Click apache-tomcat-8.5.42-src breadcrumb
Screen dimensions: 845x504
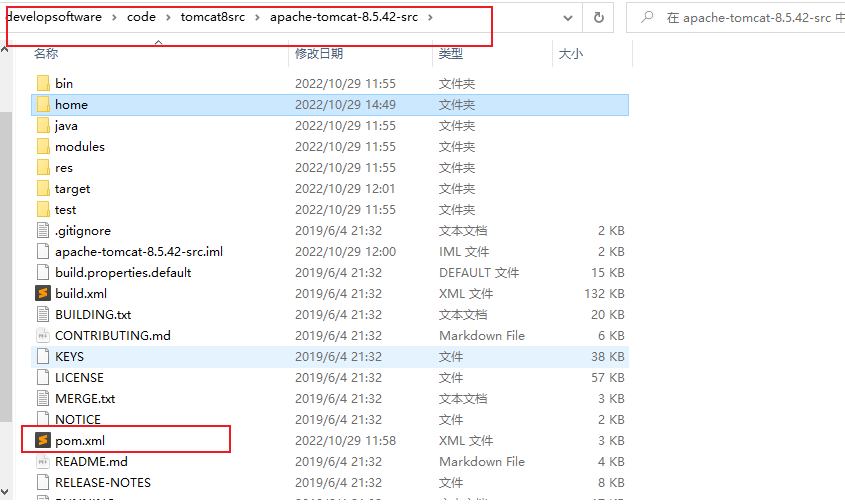click(x=344, y=17)
